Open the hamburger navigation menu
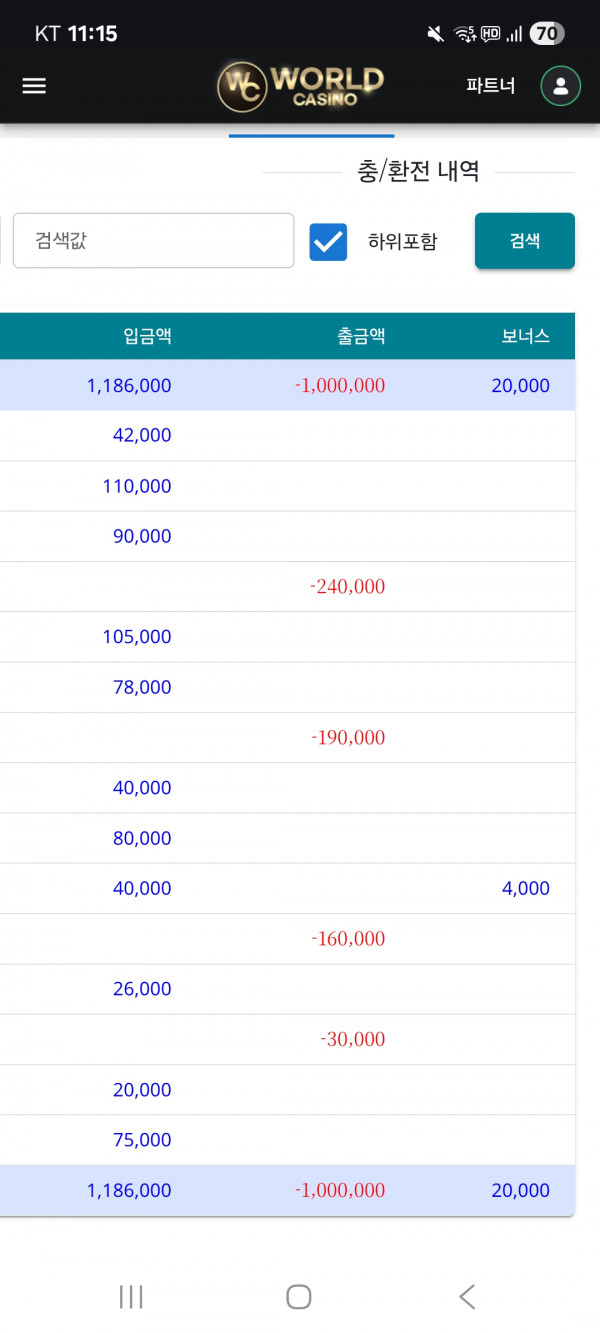Viewport: 600px width, 1333px height. [34, 86]
